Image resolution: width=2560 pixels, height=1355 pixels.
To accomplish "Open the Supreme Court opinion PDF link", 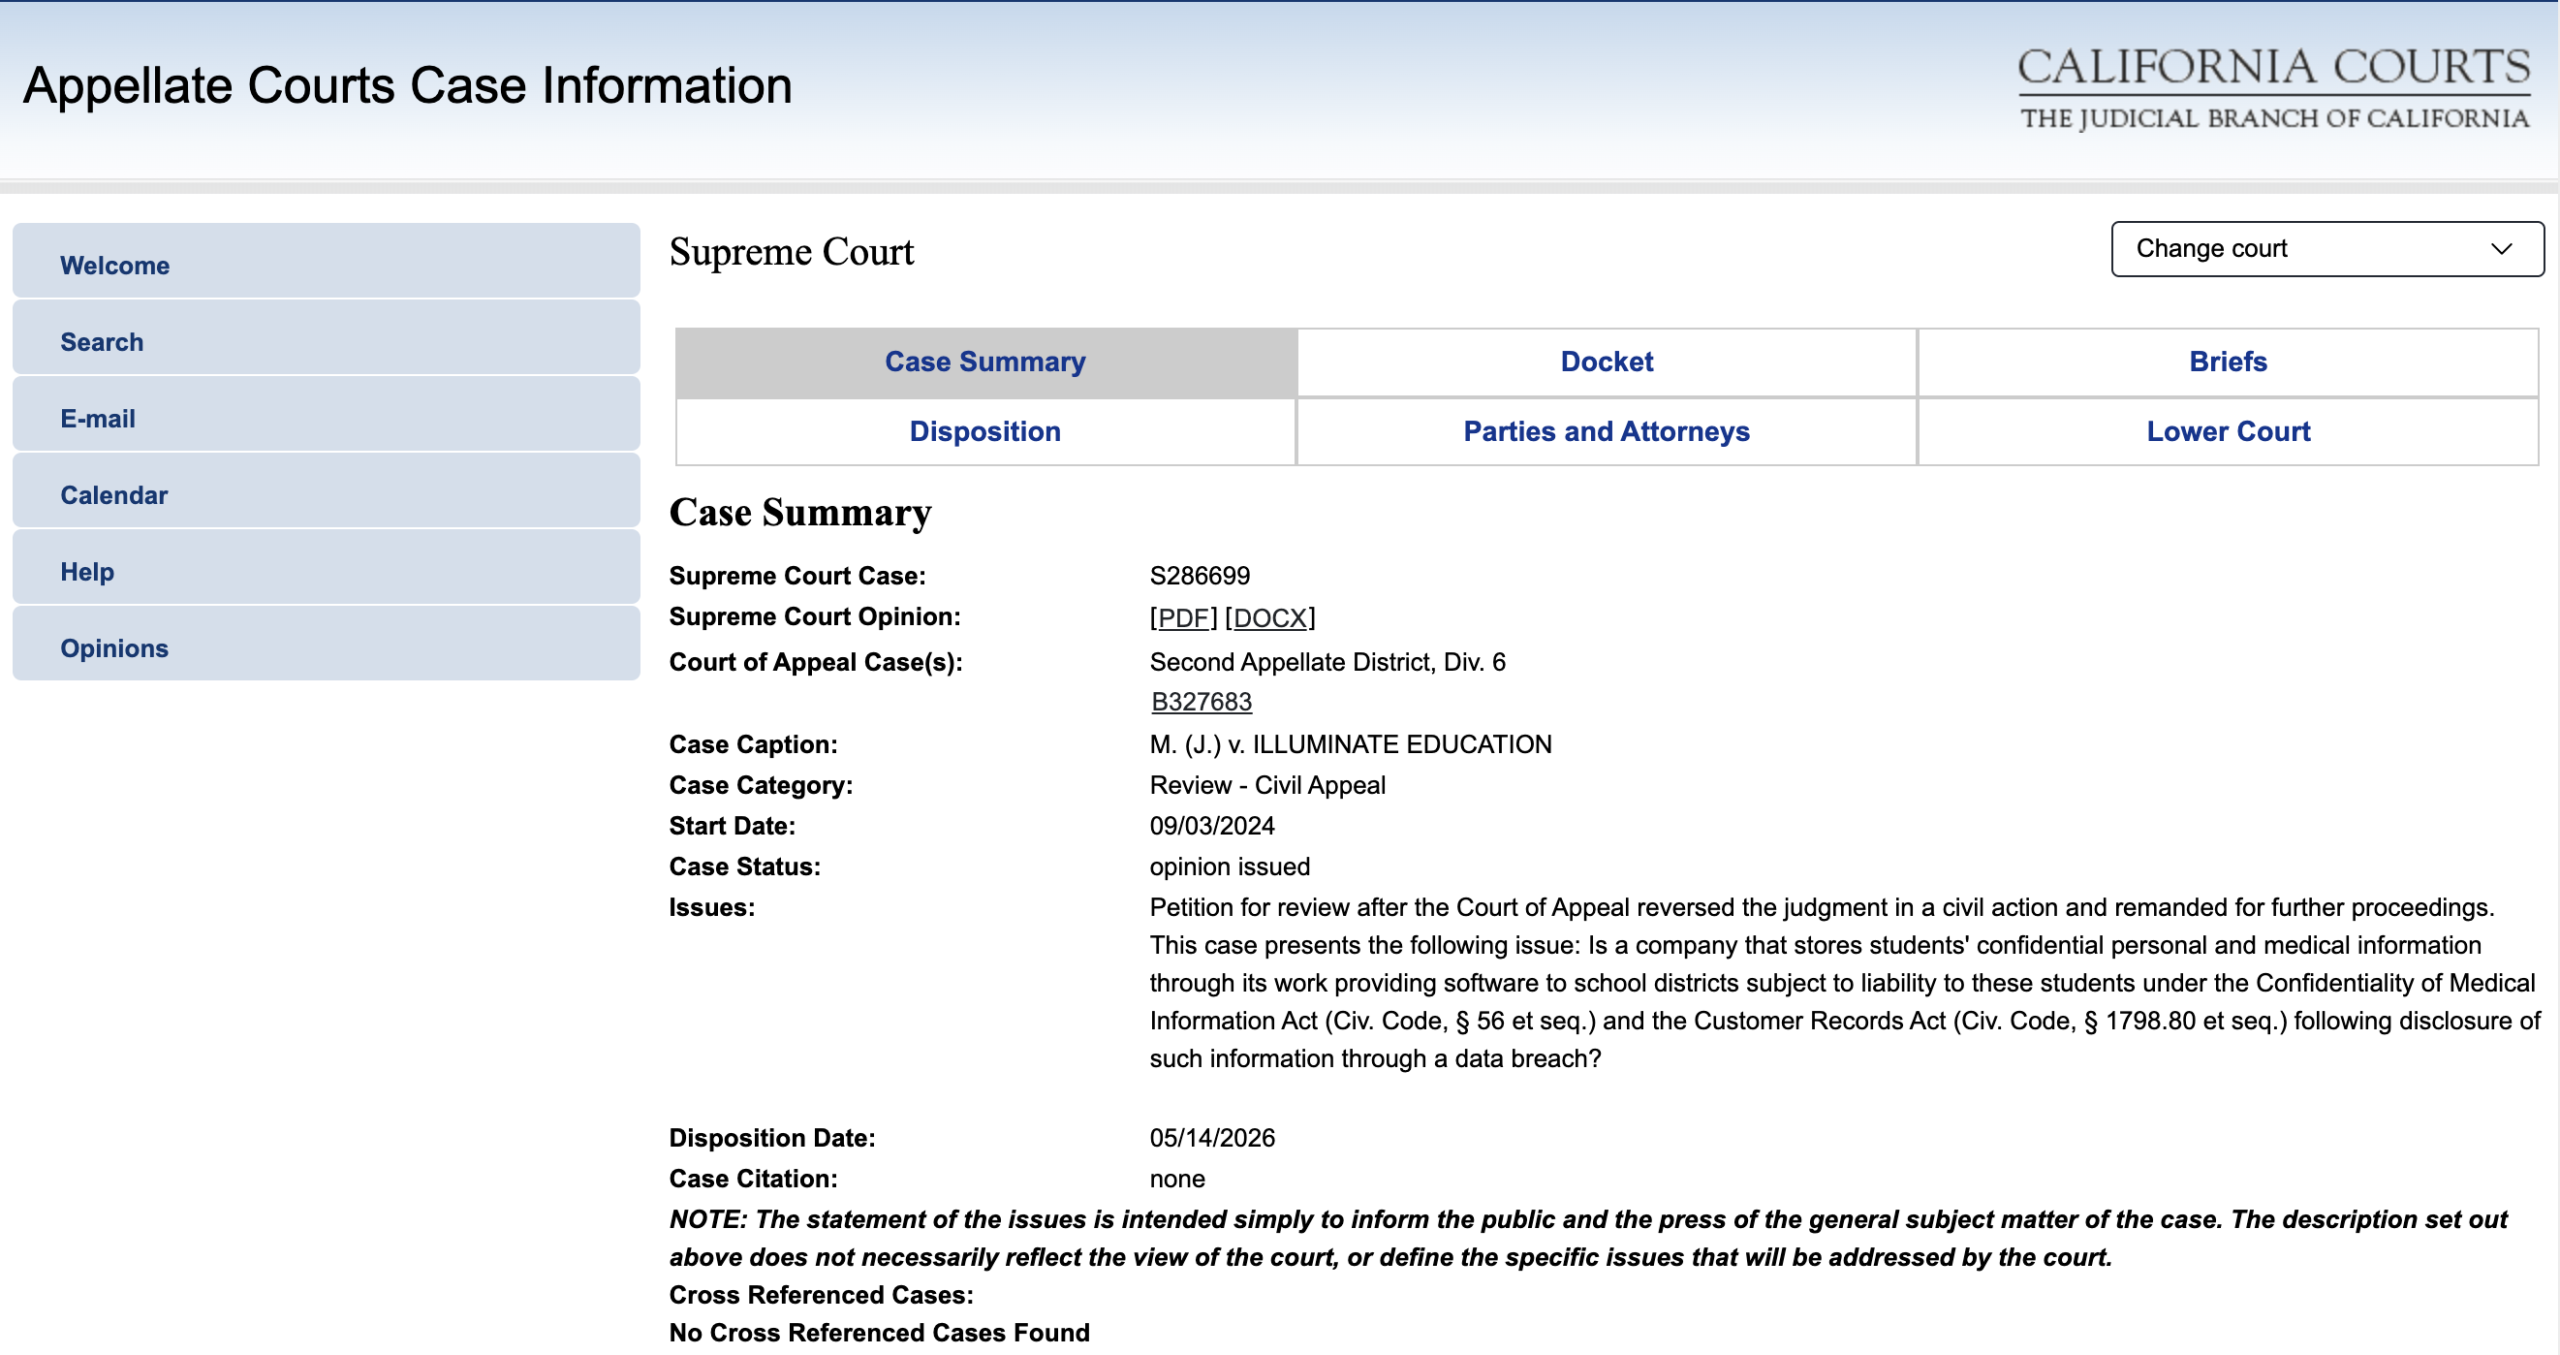I will pos(1184,618).
